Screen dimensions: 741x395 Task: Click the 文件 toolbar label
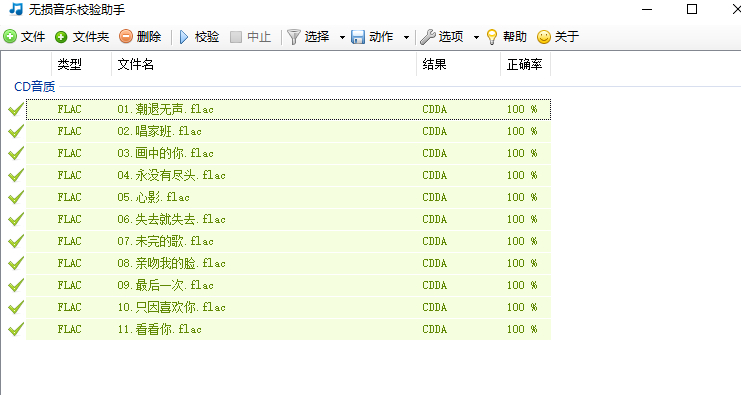coord(33,37)
